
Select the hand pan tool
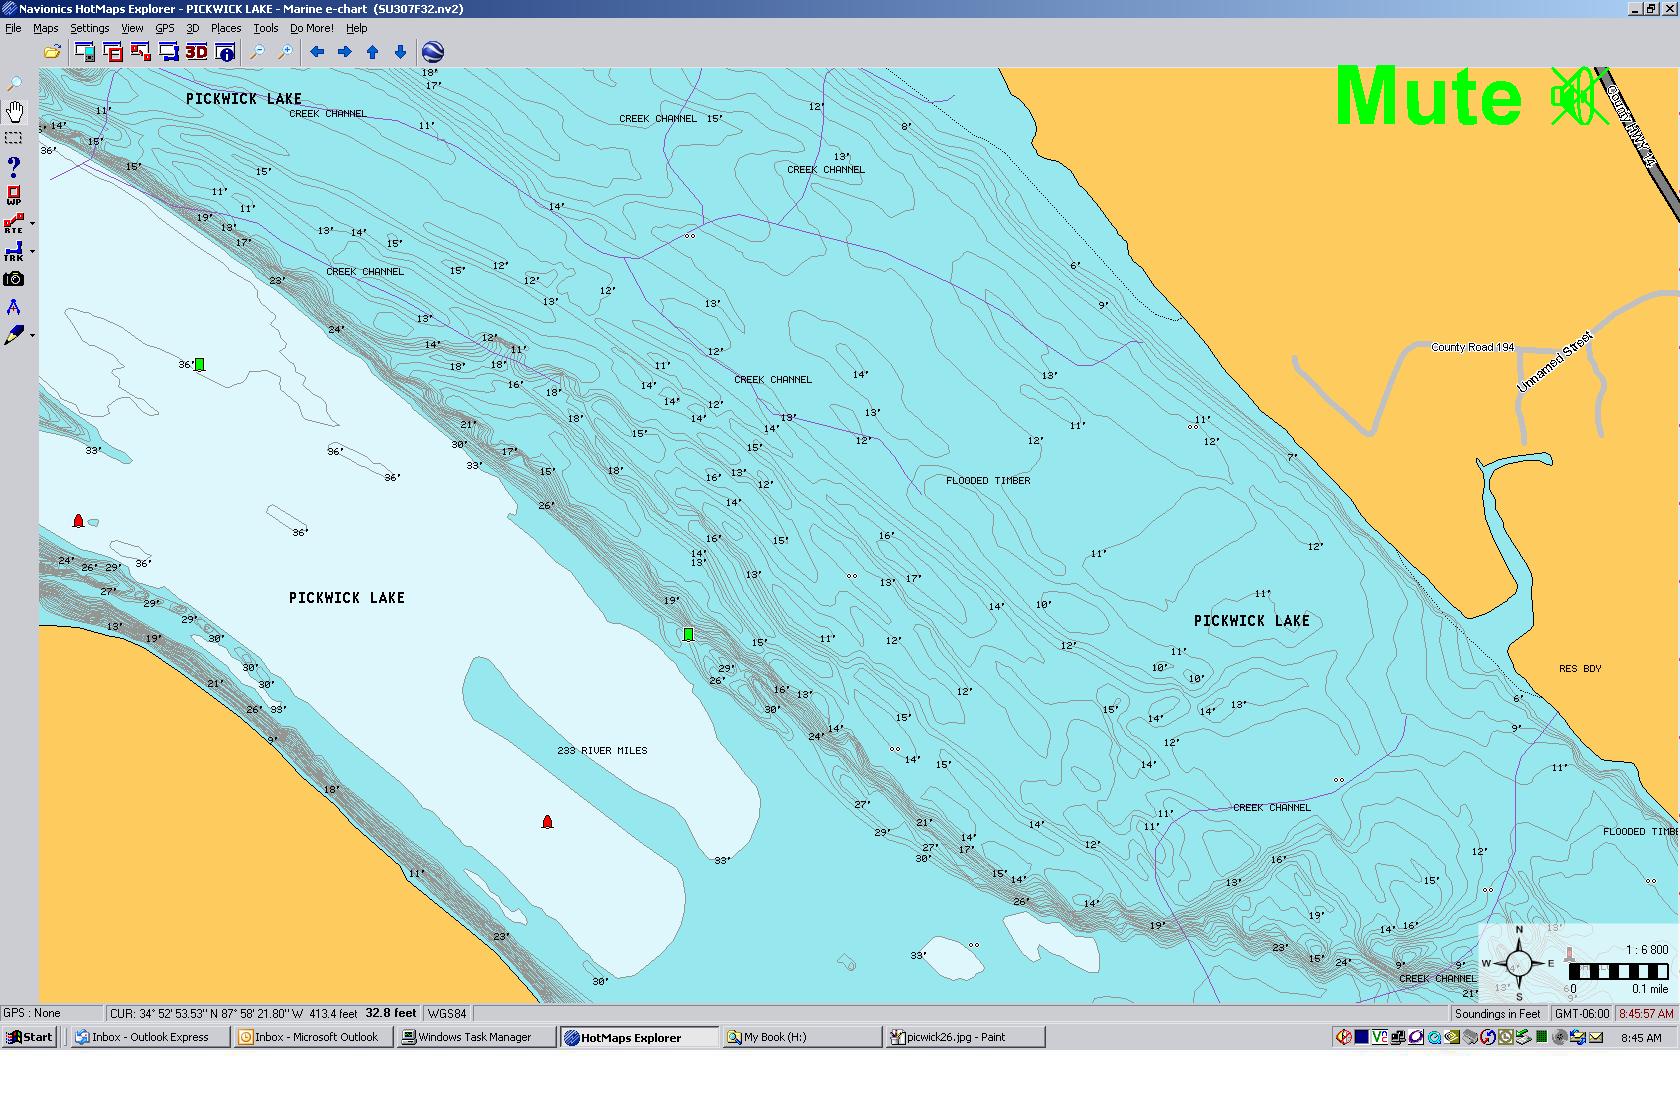click(14, 111)
